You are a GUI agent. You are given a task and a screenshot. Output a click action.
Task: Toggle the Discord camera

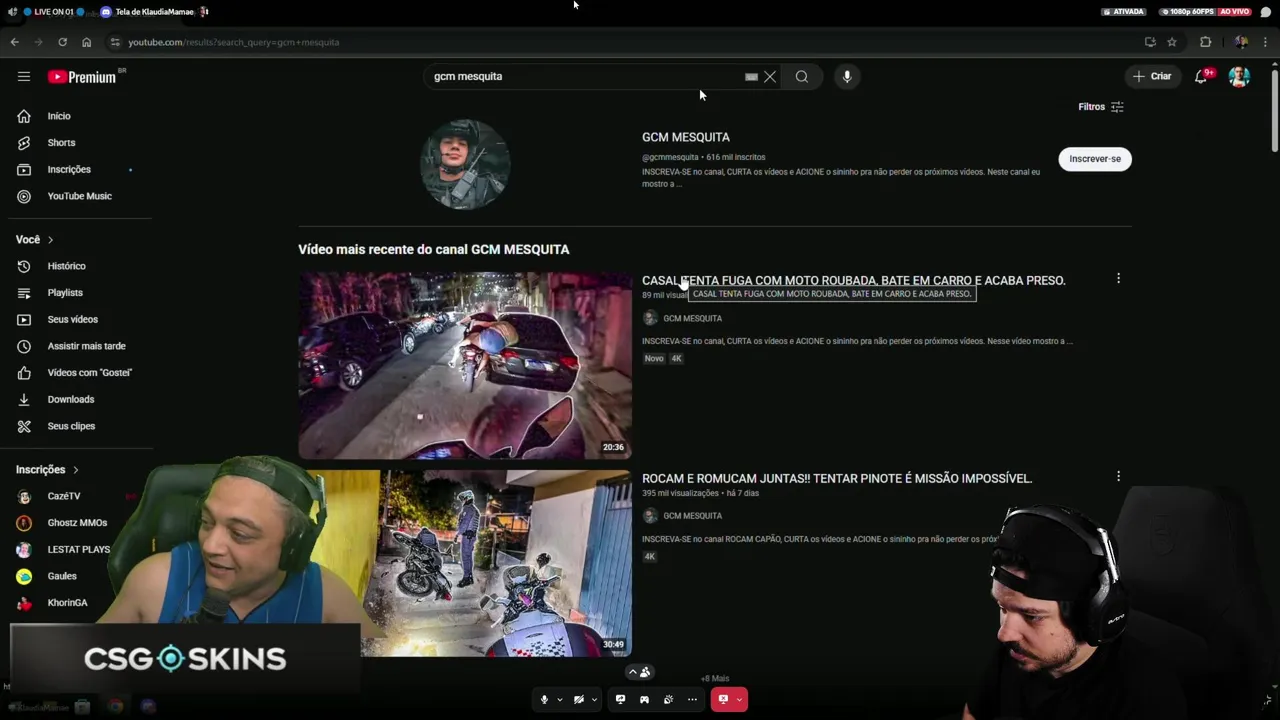pyautogui.click(x=578, y=699)
